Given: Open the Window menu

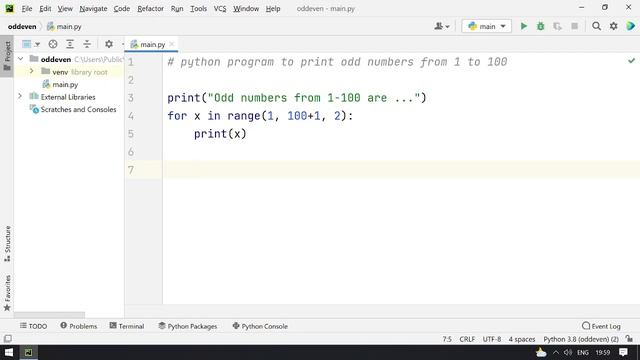Looking at the screenshot, I should pos(246,9).
